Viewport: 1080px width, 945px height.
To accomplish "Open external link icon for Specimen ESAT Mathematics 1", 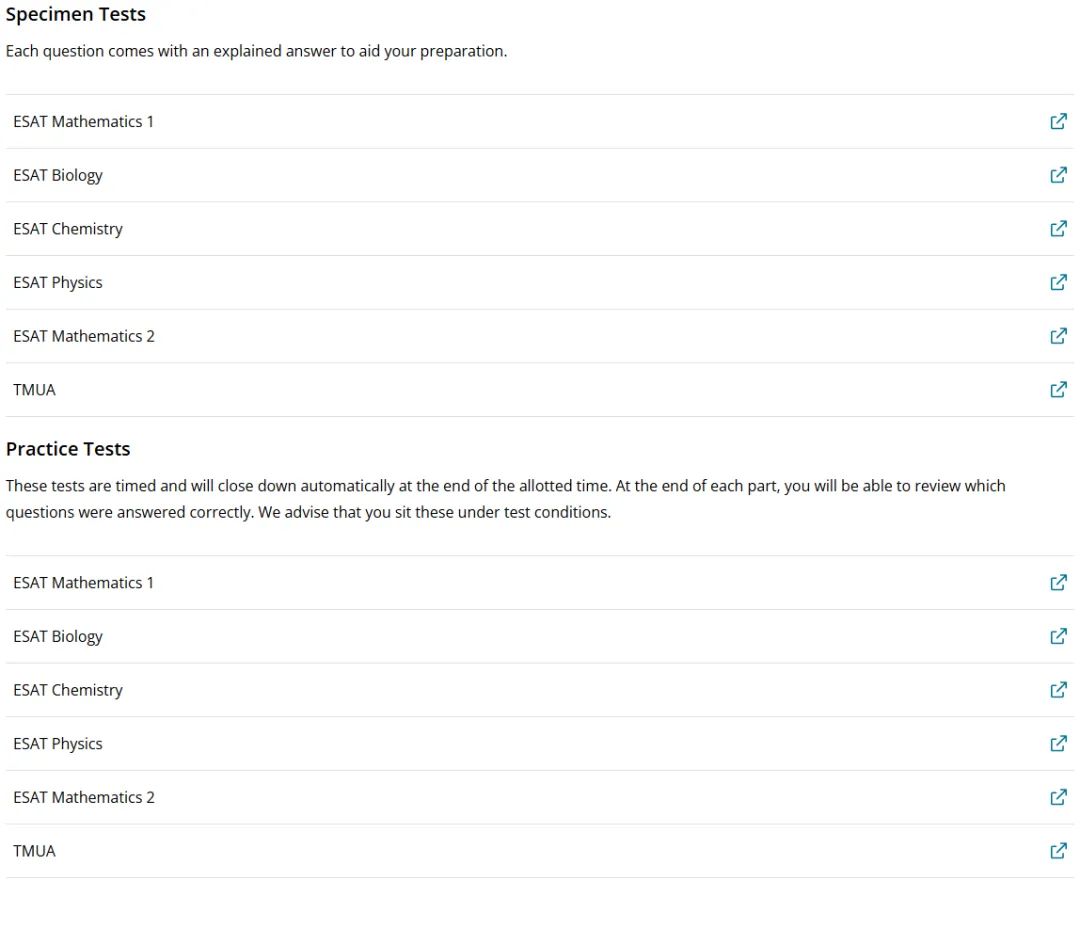I will (1058, 121).
